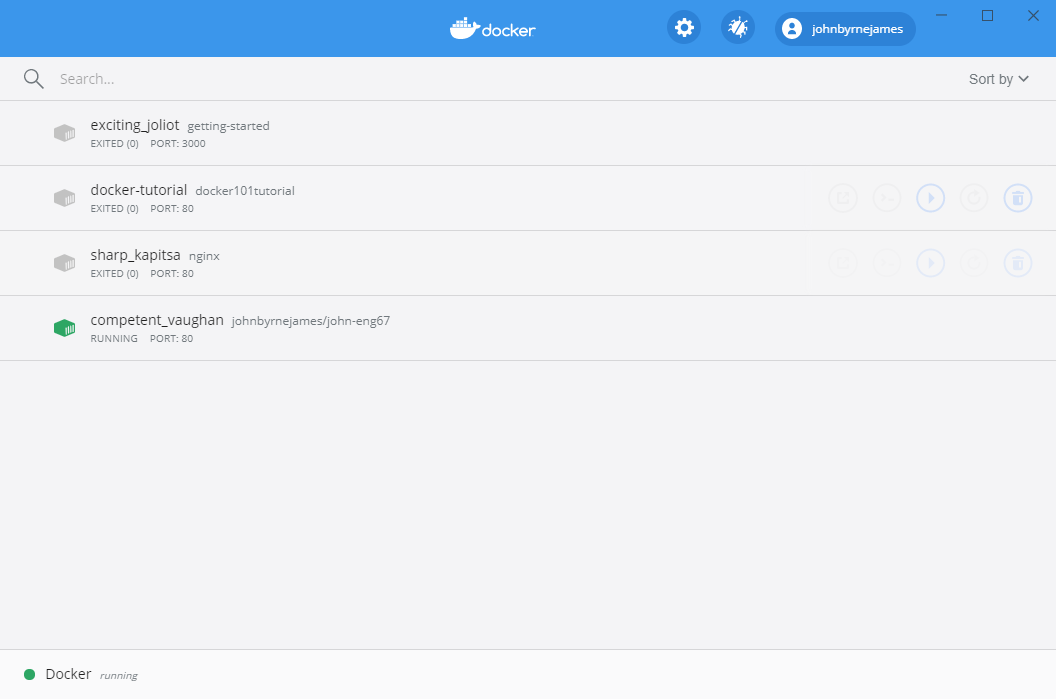Open docker-tutorial in browser icon
Image resolution: width=1056 pixels, height=699 pixels.
843,198
